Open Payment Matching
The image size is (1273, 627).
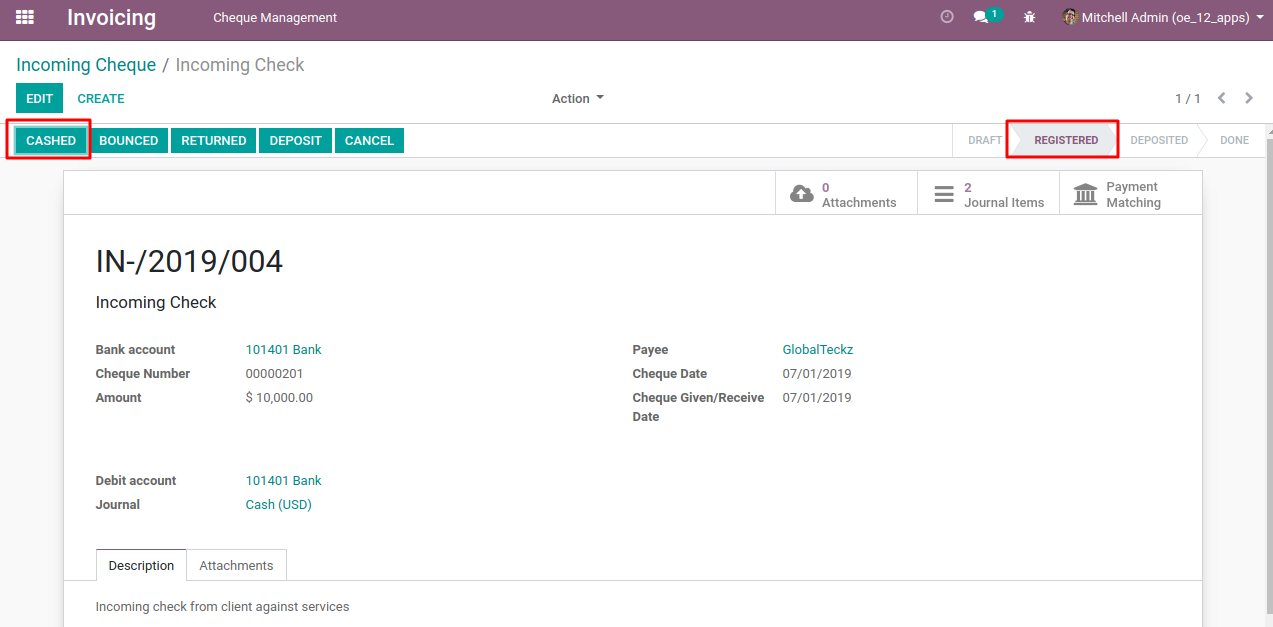click(1130, 194)
